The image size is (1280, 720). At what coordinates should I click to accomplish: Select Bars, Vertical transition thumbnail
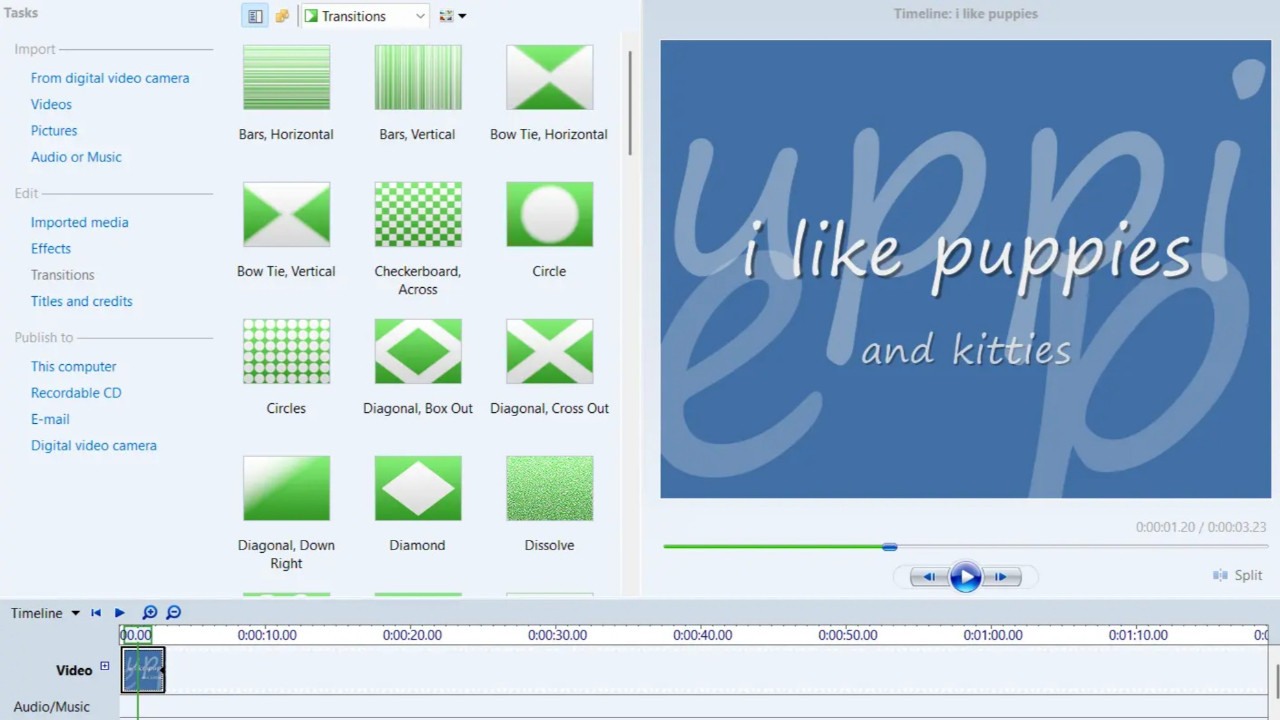418,77
